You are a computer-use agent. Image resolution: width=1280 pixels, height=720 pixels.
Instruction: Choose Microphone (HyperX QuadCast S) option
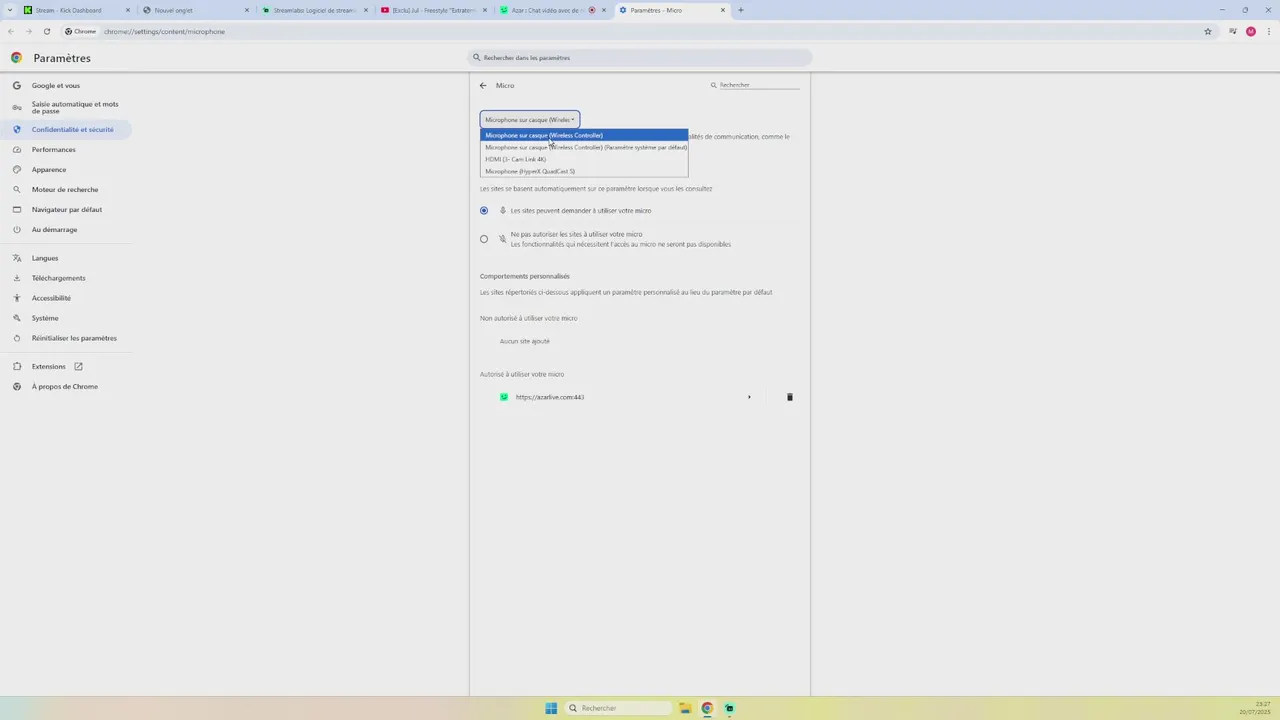(x=584, y=171)
